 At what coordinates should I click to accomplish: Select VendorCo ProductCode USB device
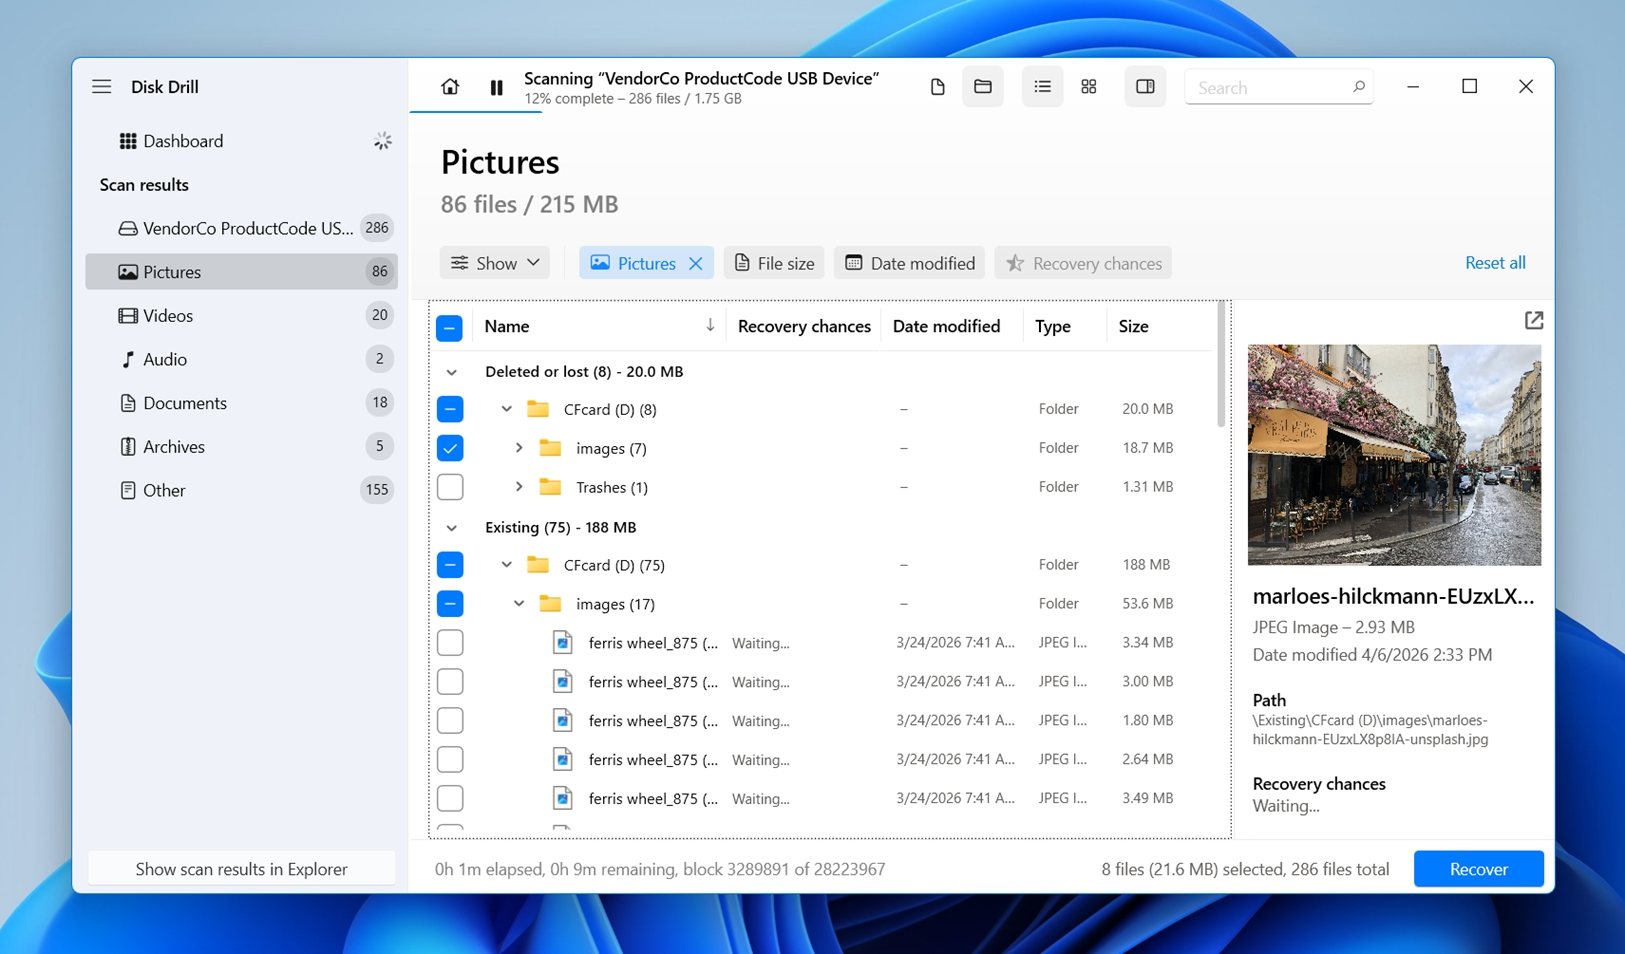click(242, 228)
